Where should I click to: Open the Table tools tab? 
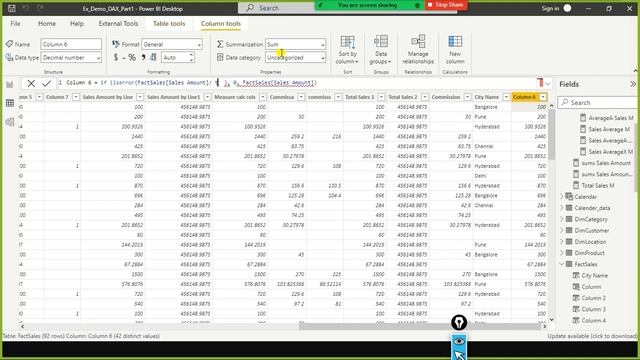tap(169, 24)
